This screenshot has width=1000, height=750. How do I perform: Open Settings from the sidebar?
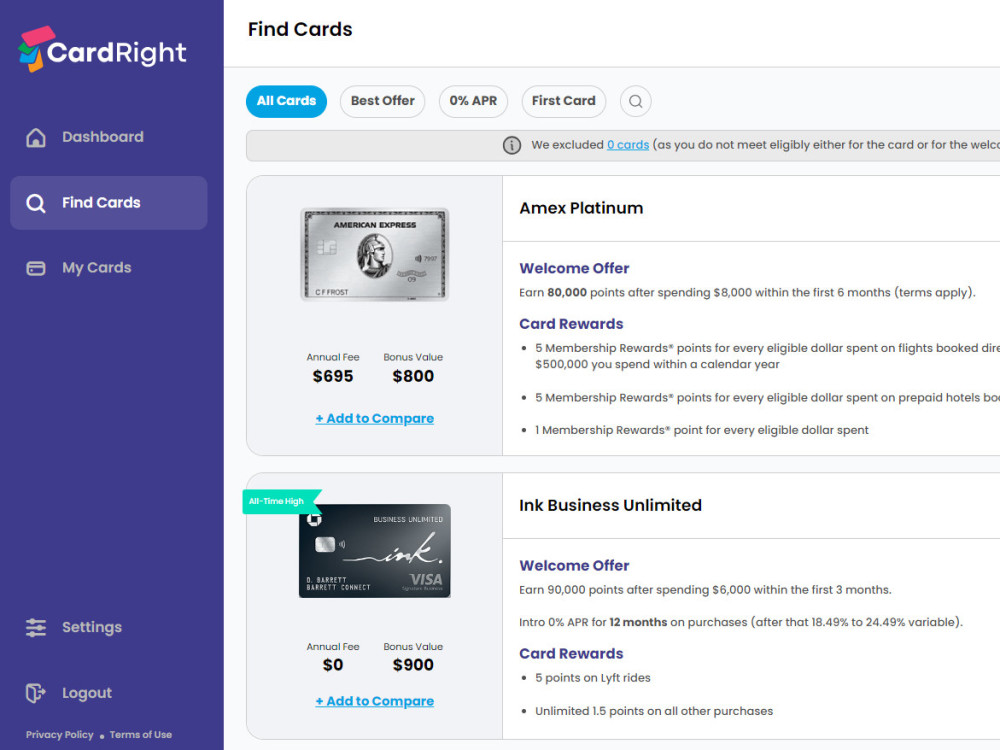coord(92,628)
